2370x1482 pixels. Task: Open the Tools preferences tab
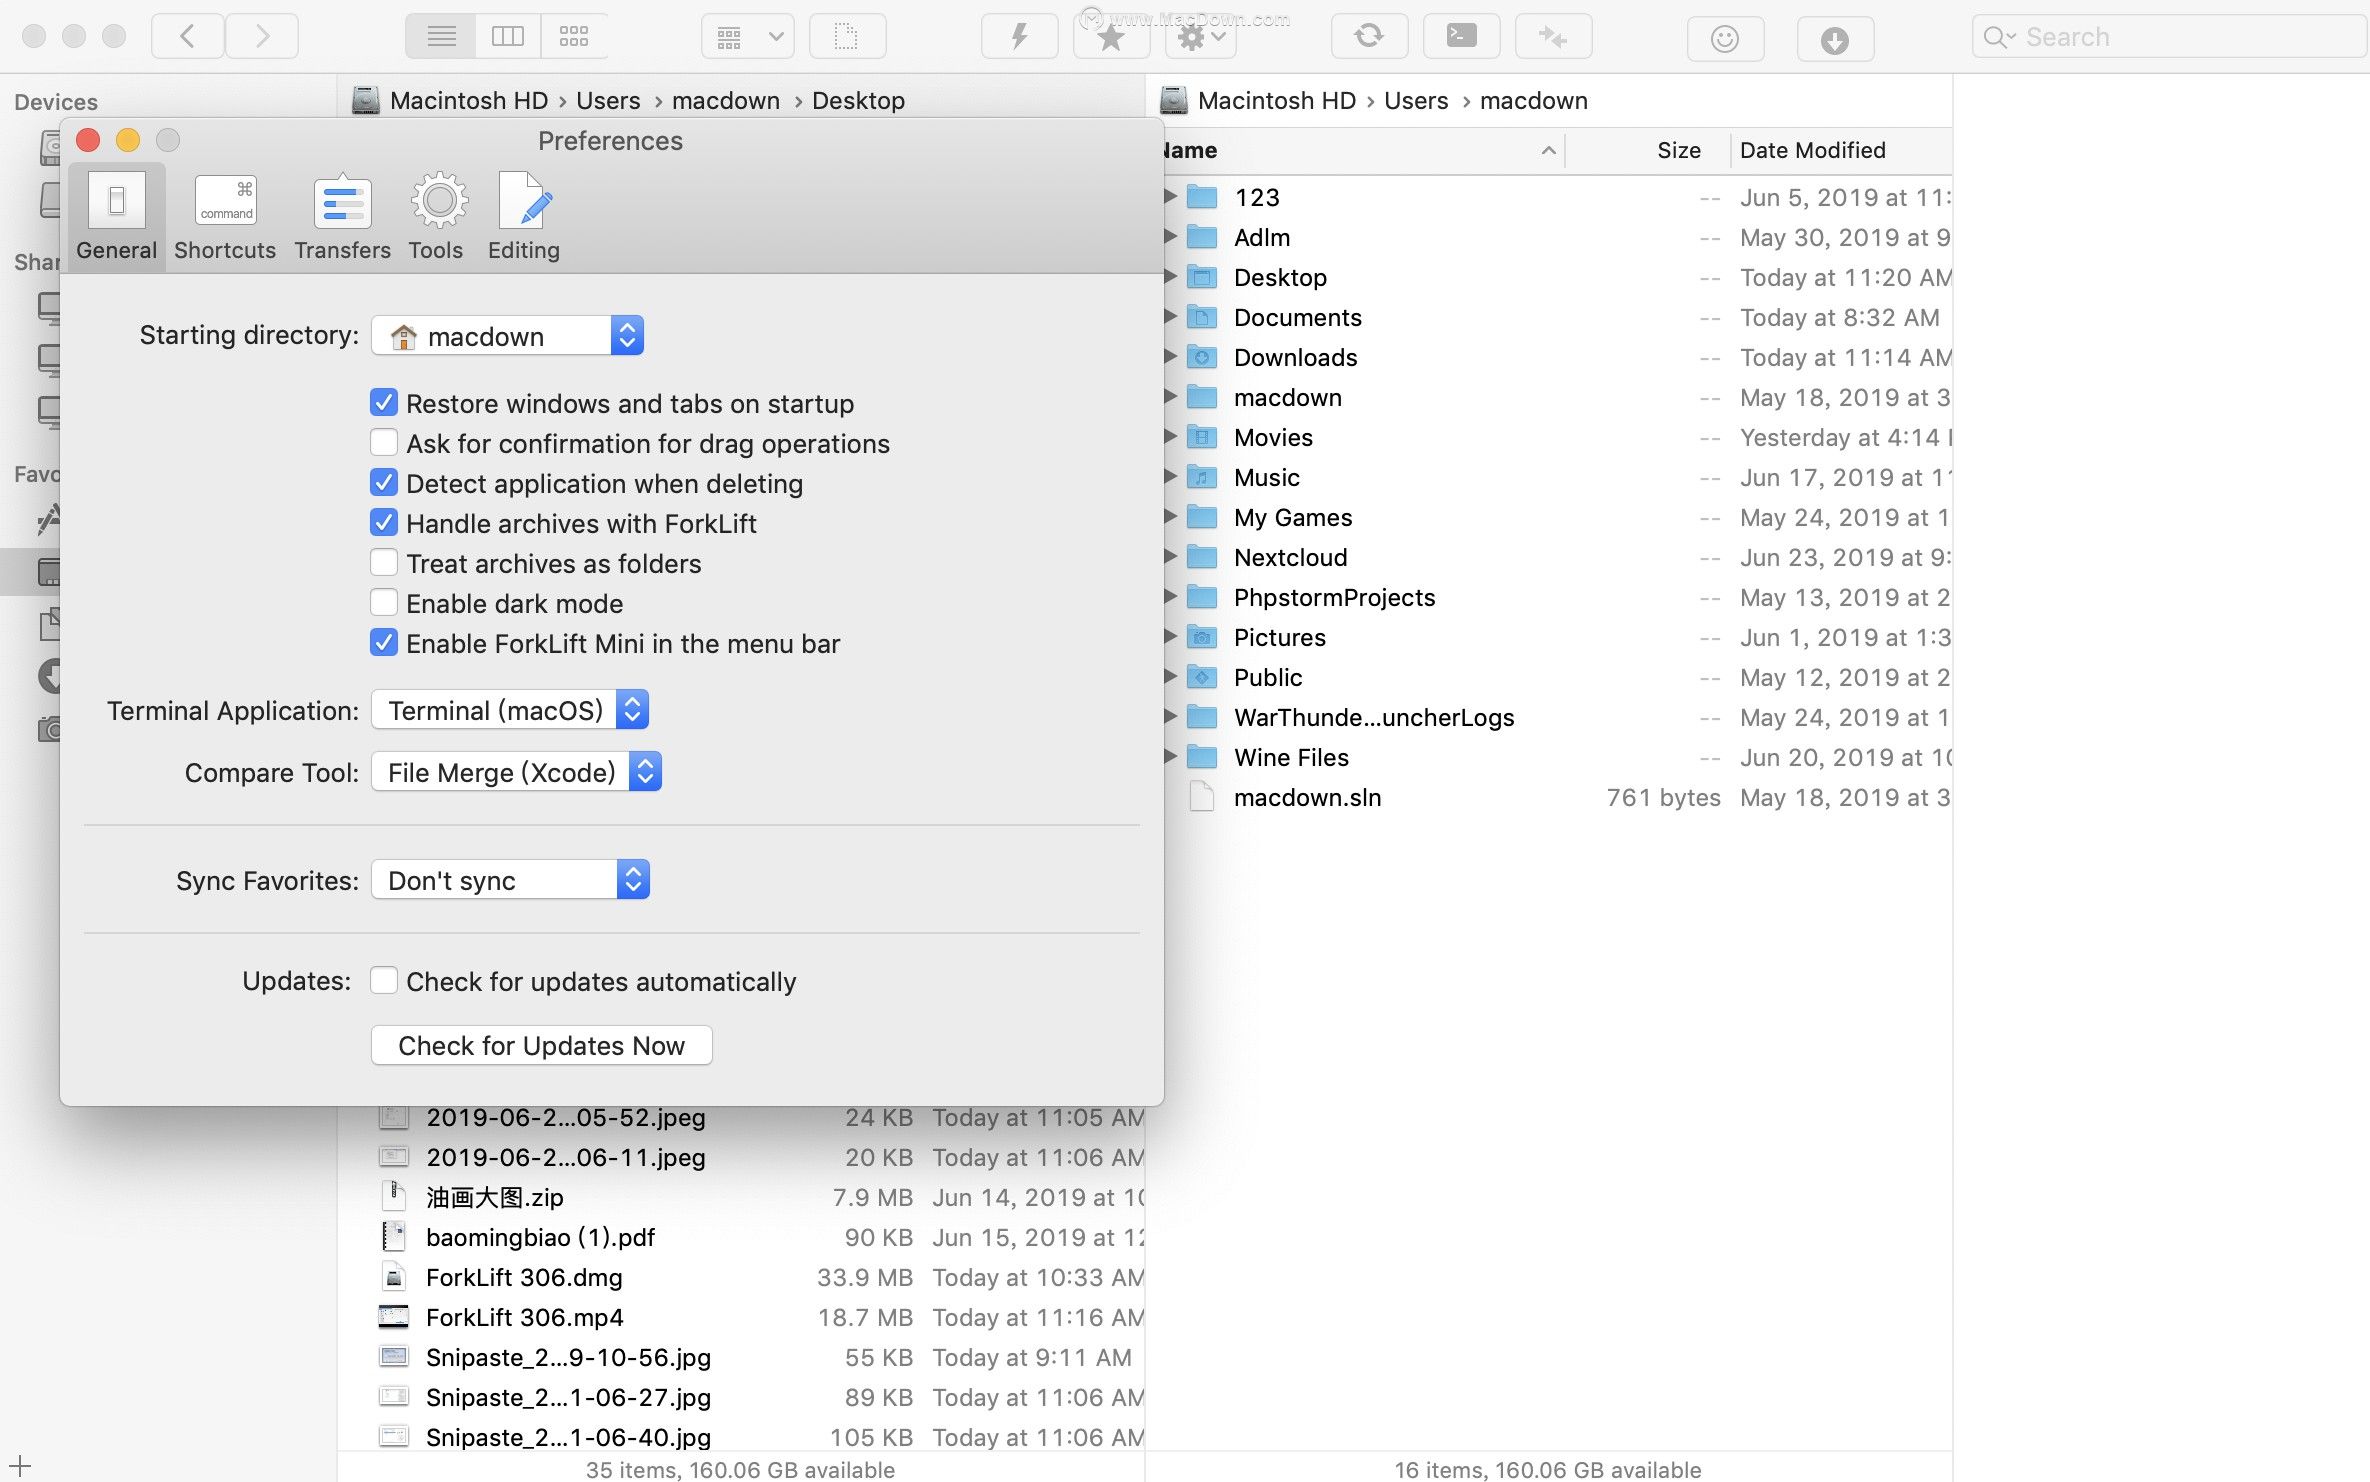(x=437, y=216)
